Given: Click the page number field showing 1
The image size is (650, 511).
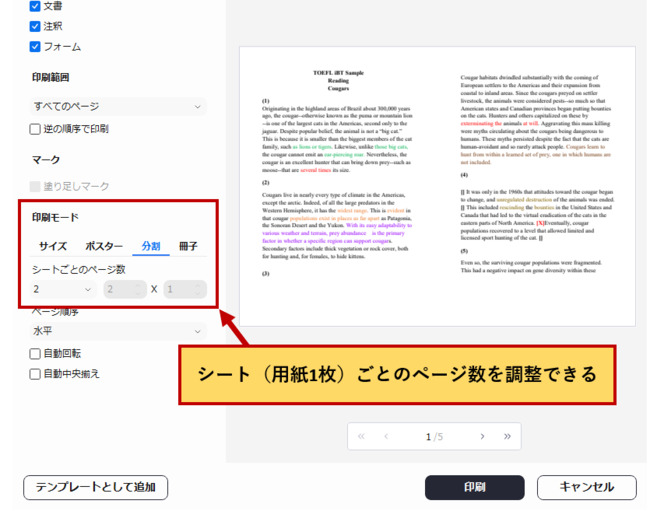Looking at the screenshot, I should (x=428, y=436).
